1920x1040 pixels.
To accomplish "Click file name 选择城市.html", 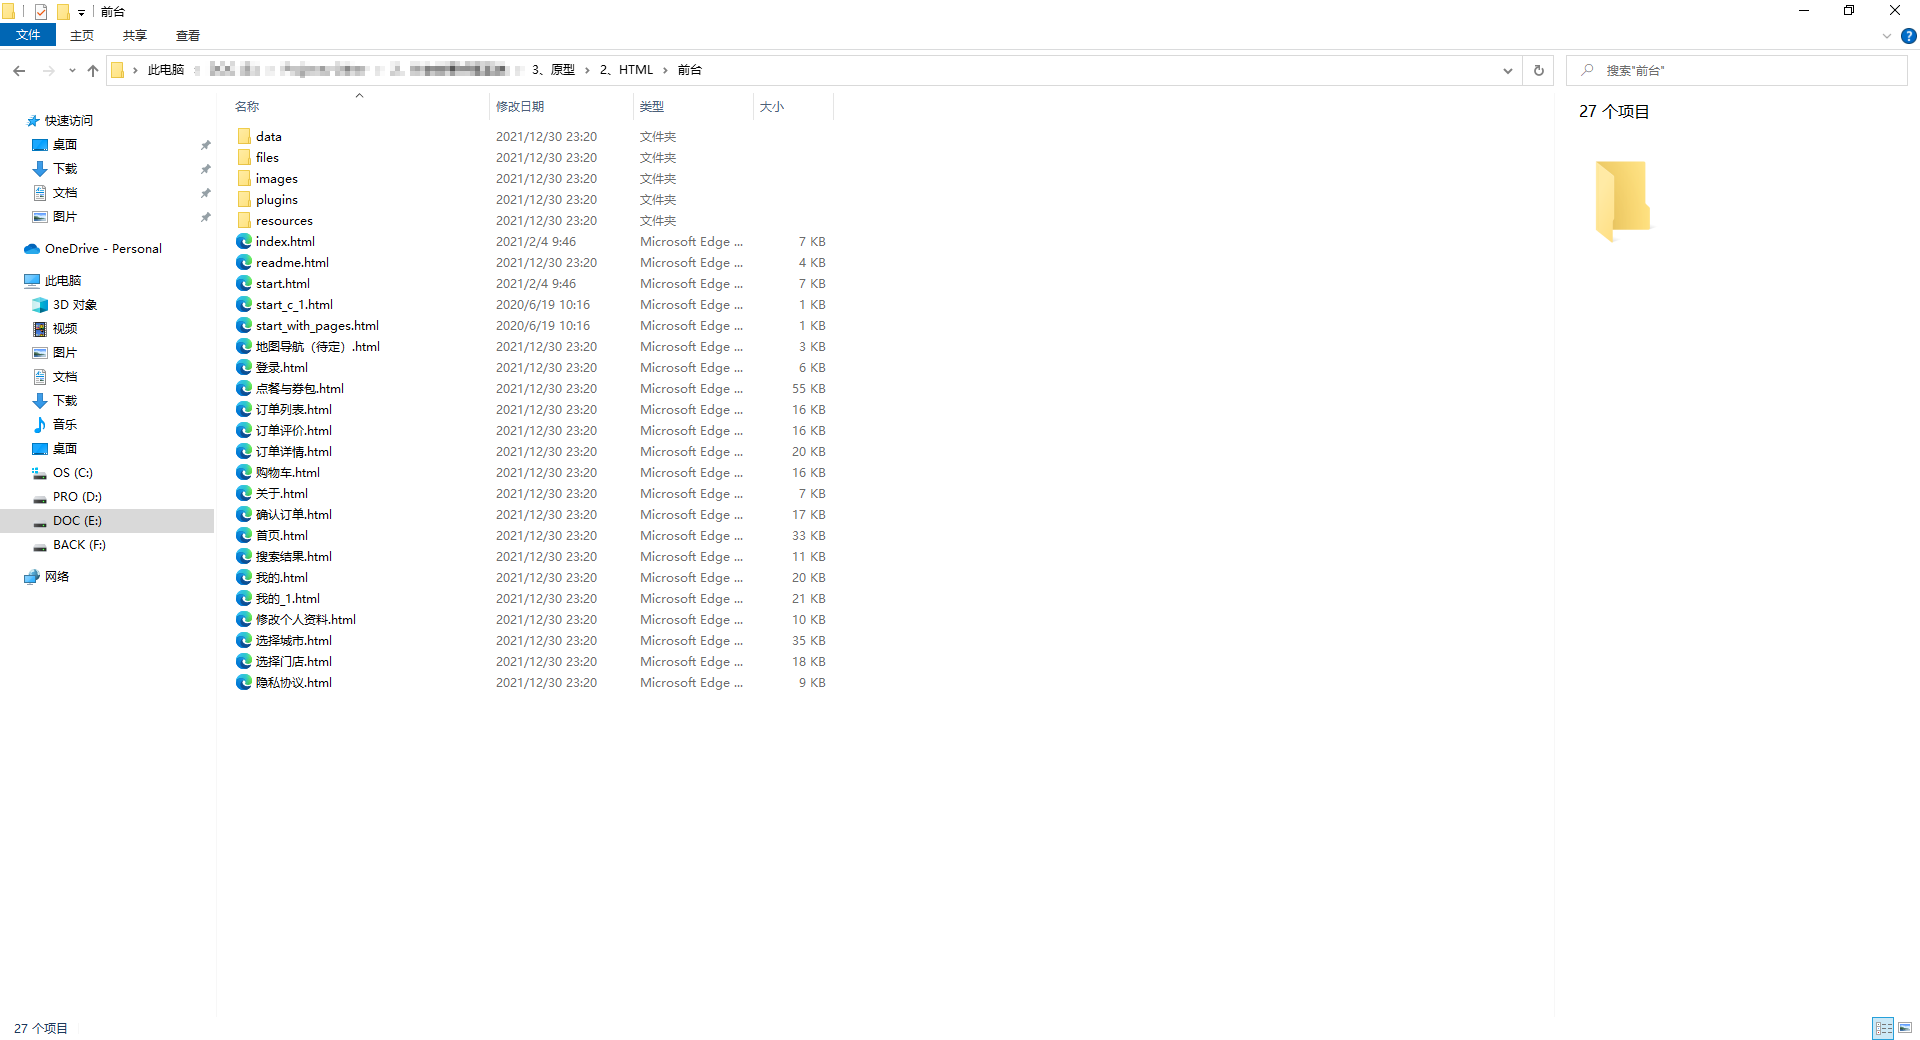I will [294, 641].
